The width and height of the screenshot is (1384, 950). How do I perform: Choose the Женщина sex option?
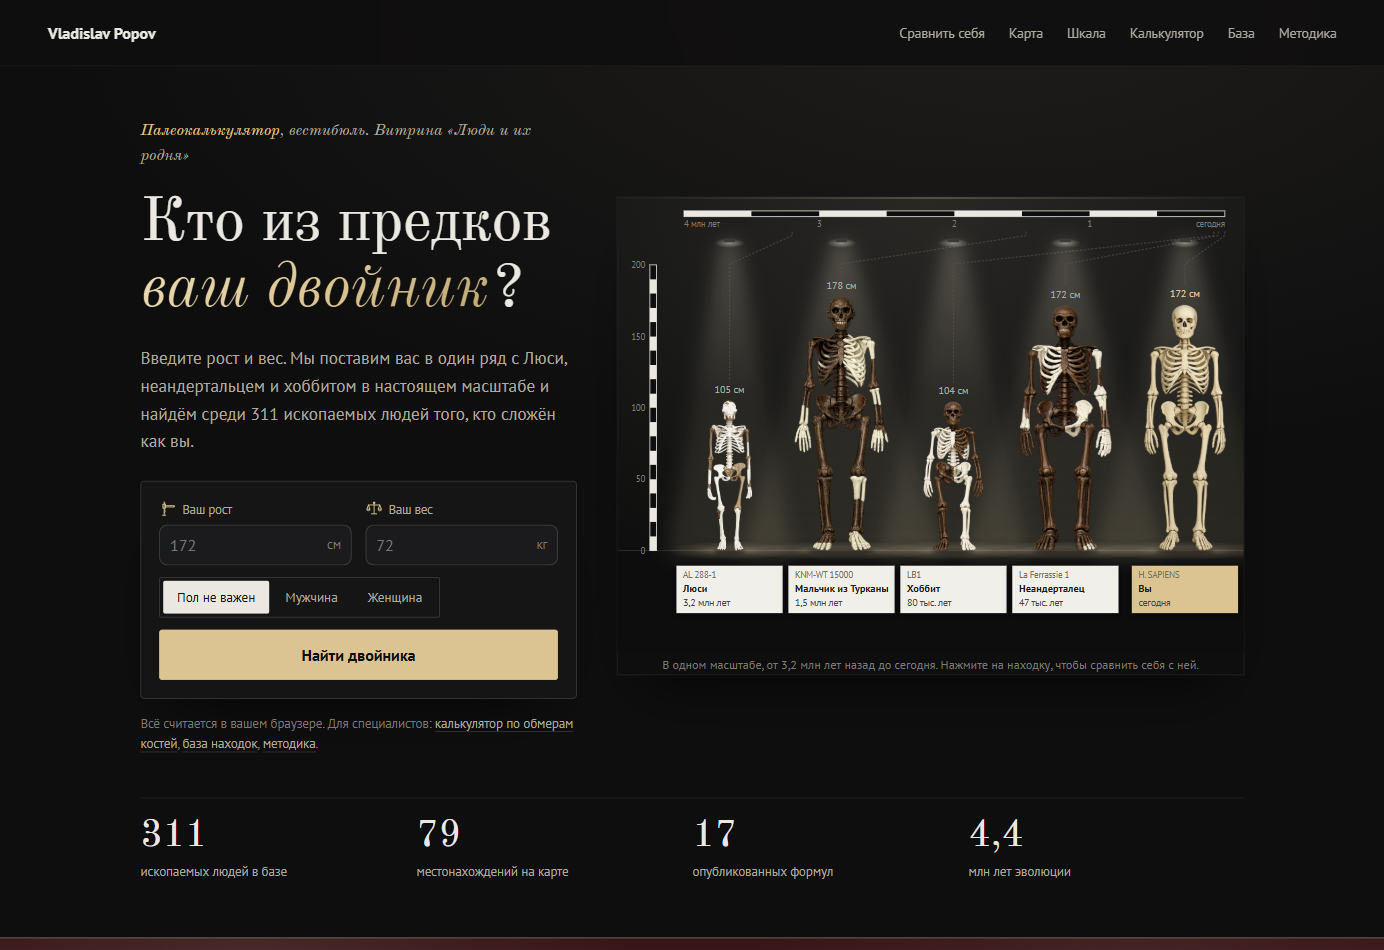click(395, 598)
